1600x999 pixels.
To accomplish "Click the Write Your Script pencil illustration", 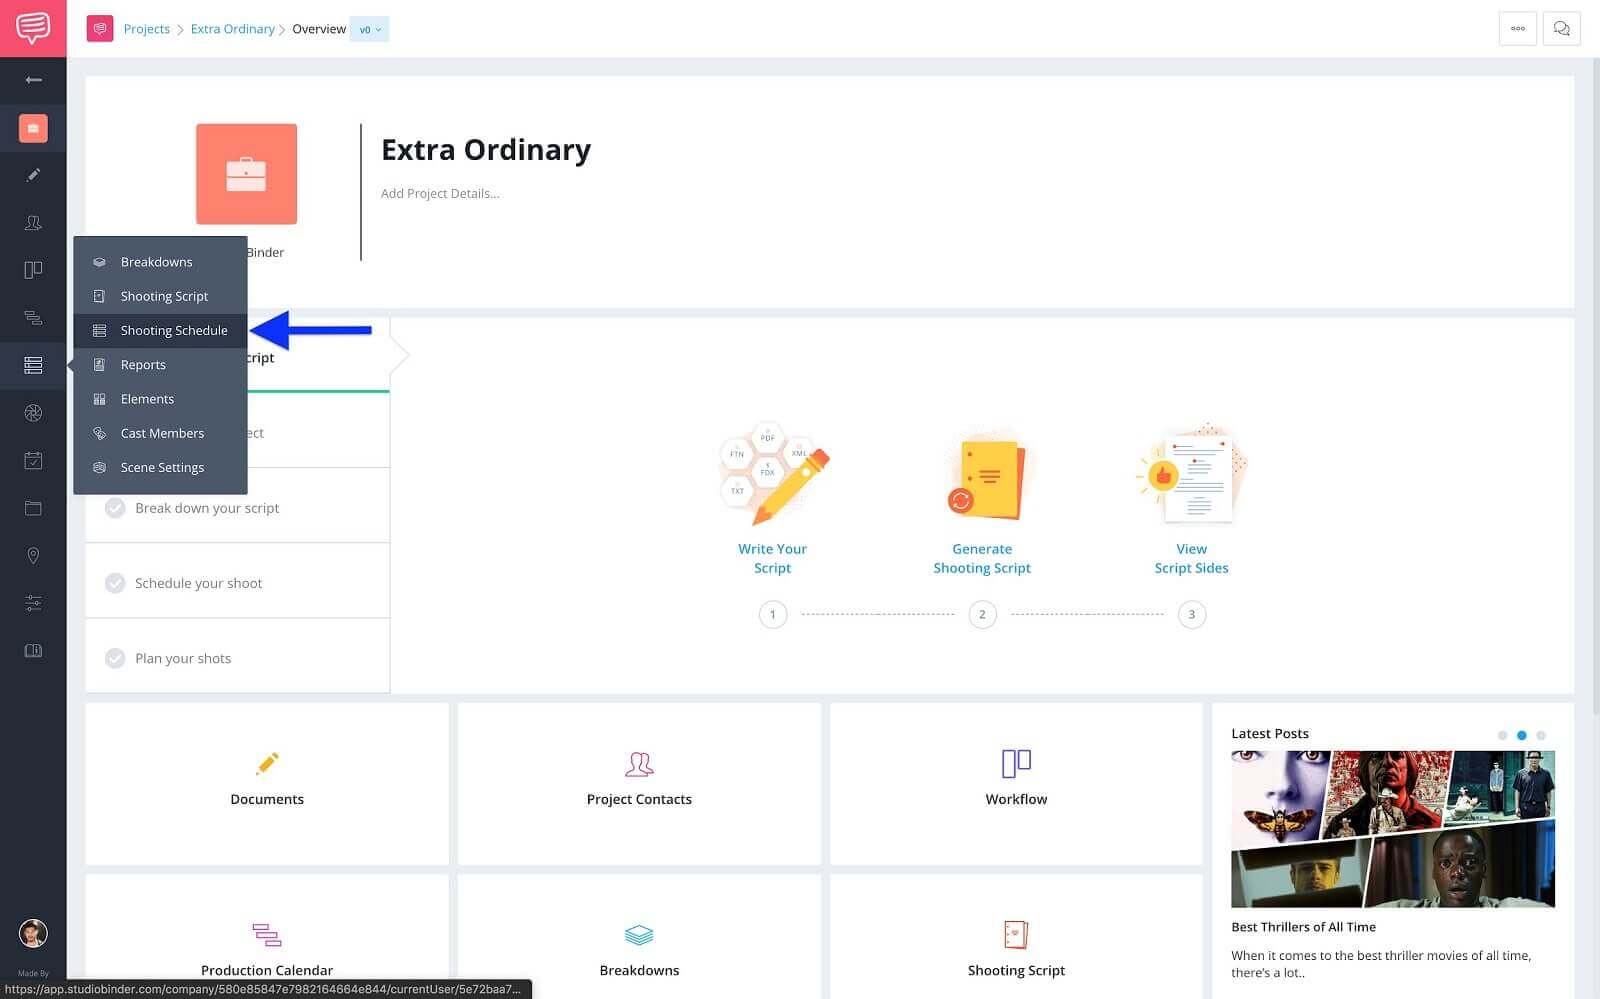I will (x=772, y=475).
